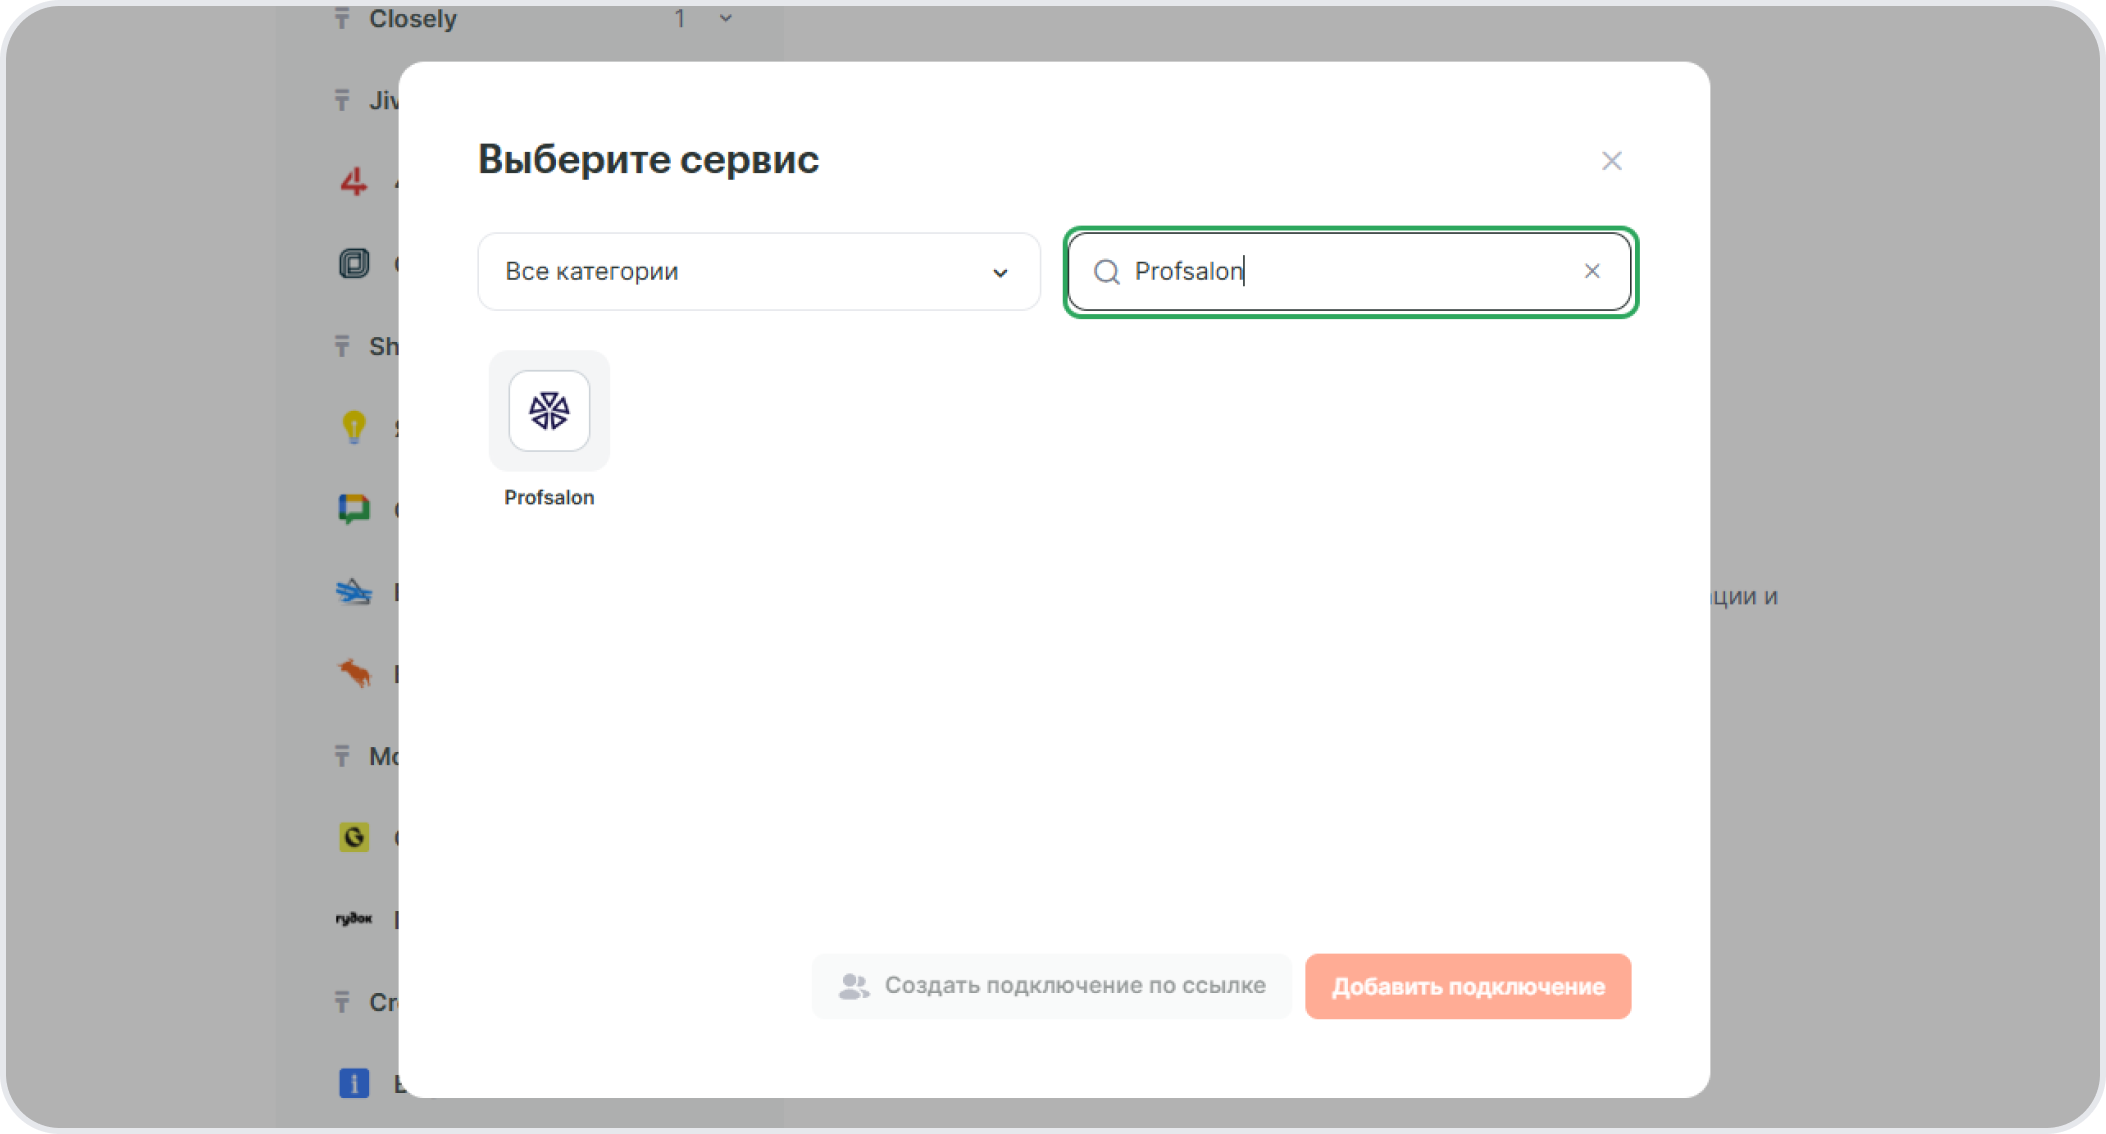Click the гудок logo item

coord(353,919)
